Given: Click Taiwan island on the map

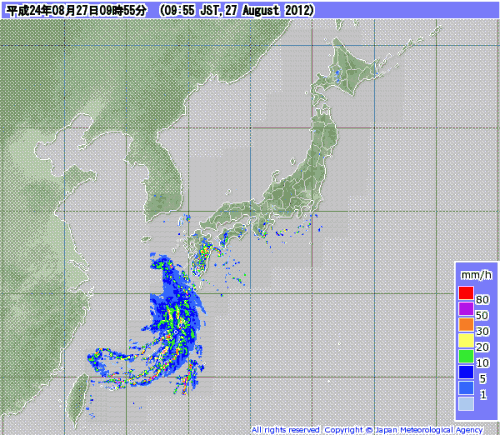Looking at the screenshot, I should [x=77, y=398].
